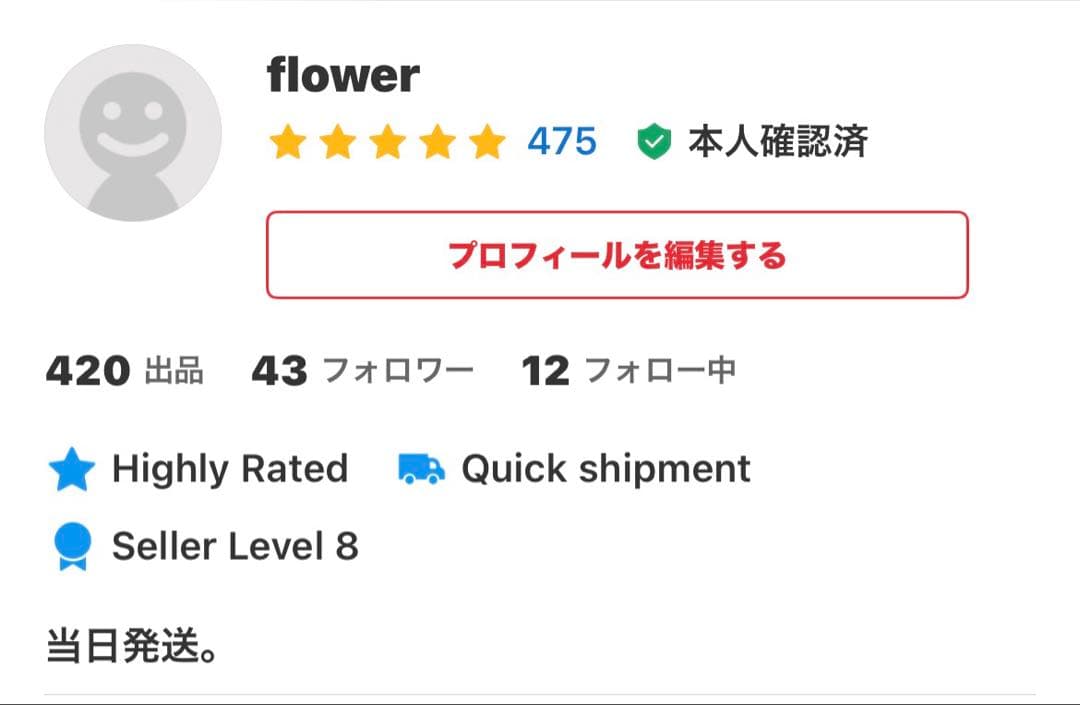Click the third yellow rating star
Image resolution: width=1080 pixels, height=705 pixels.
pos(387,143)
